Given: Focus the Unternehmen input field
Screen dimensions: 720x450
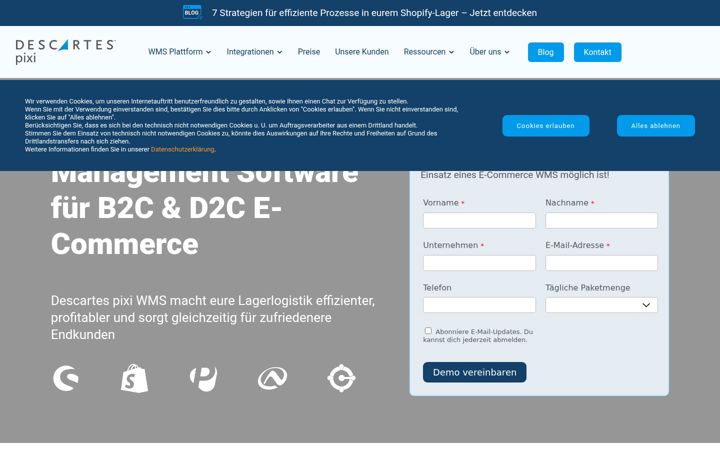Looking at the screenshot, I should [479, 263].
